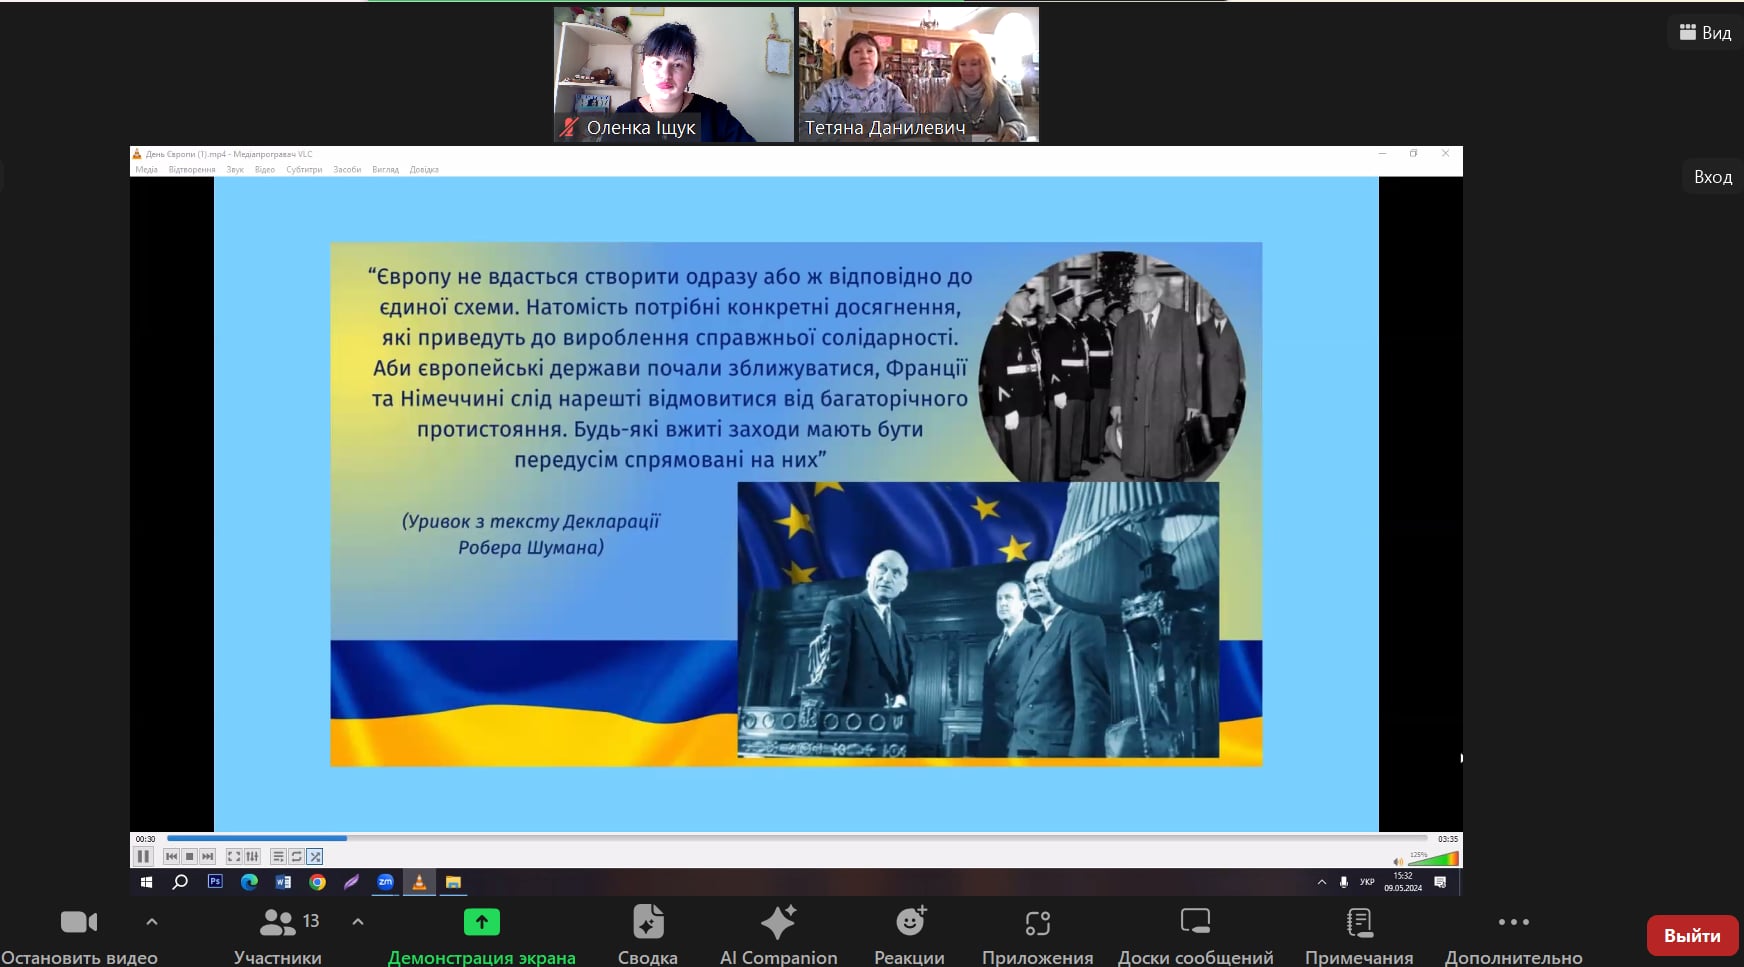Toggle VLC loop repeat mode

(x=297, y=856)
